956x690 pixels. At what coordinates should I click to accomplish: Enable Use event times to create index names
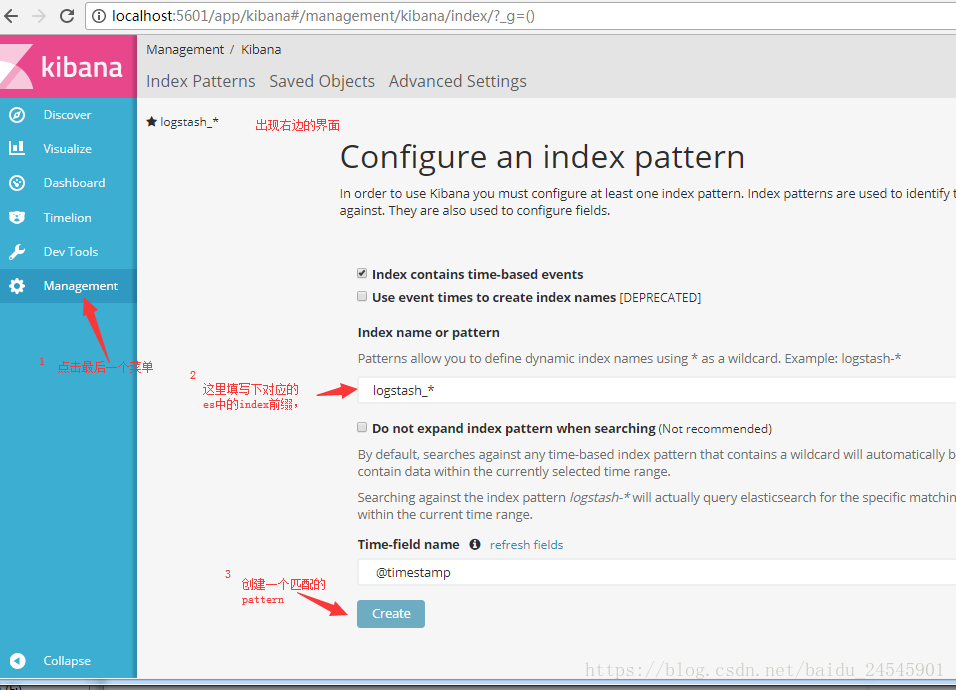[362, 296]
